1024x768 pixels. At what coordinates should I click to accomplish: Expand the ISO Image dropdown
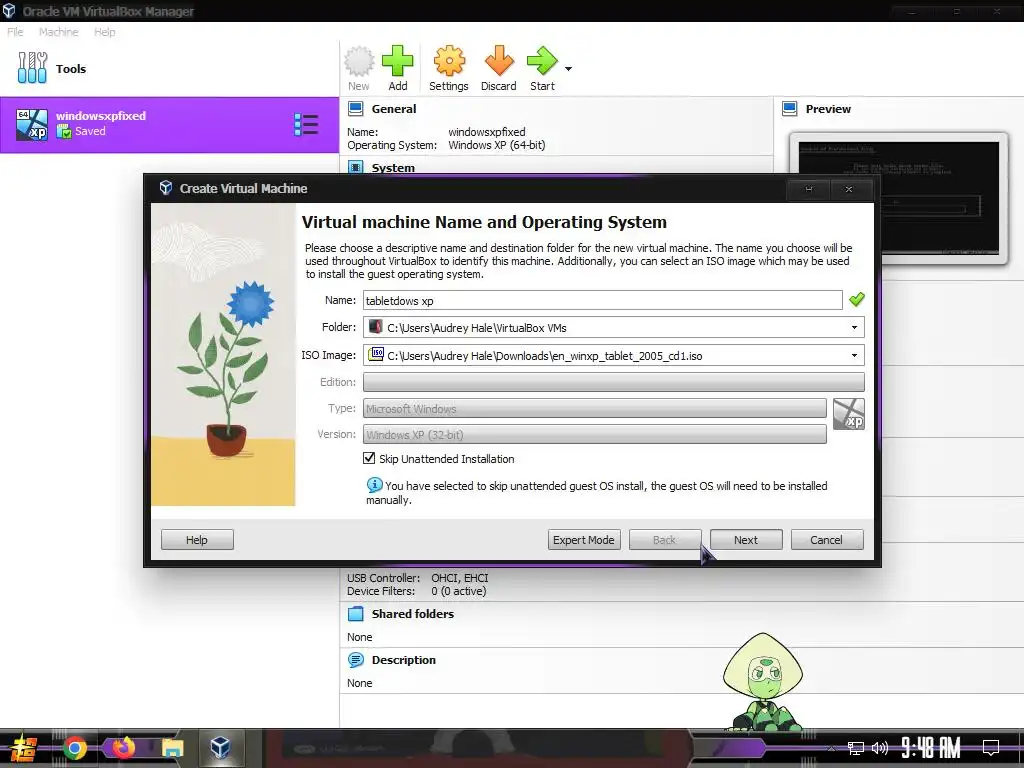click(854, 355)
